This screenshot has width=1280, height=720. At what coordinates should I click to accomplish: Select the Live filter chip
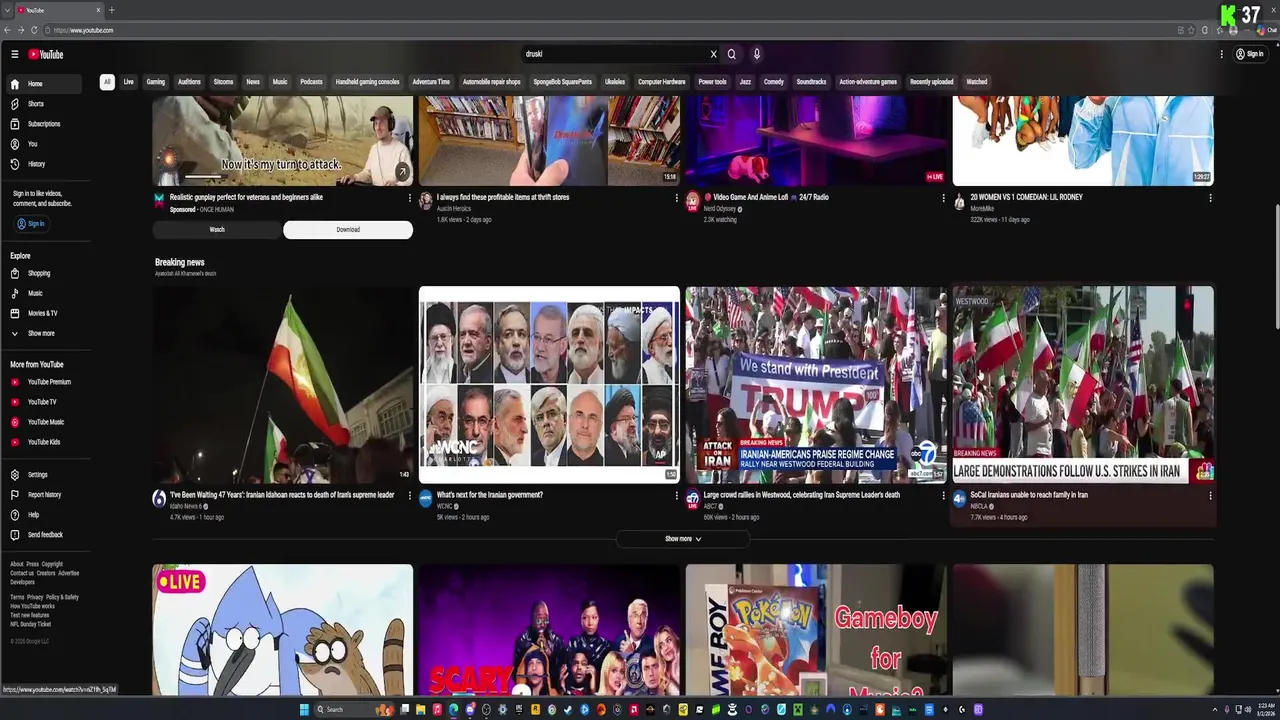coord(128,82)
